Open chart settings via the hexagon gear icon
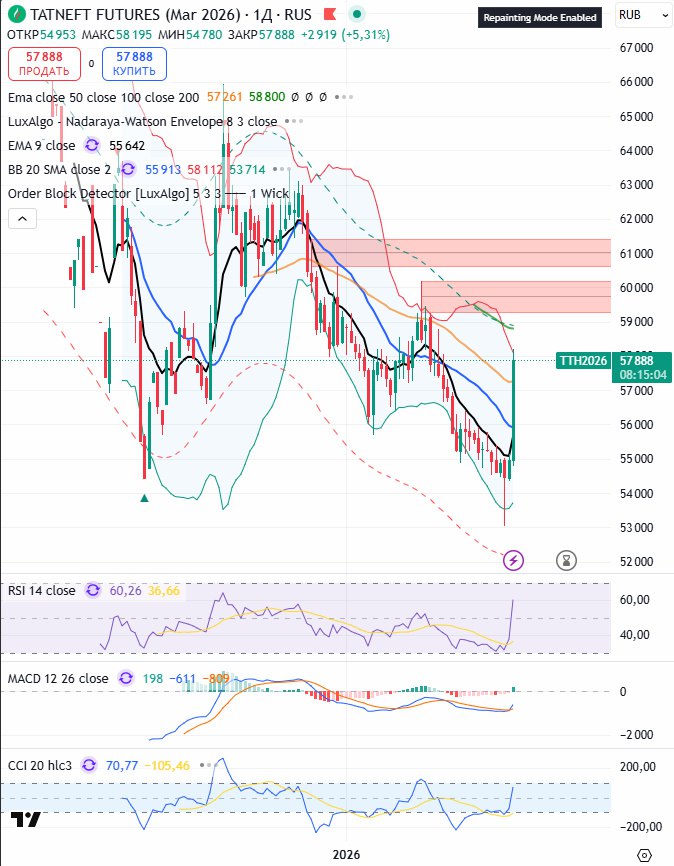 pyautogui.click(x=645, y=855)
